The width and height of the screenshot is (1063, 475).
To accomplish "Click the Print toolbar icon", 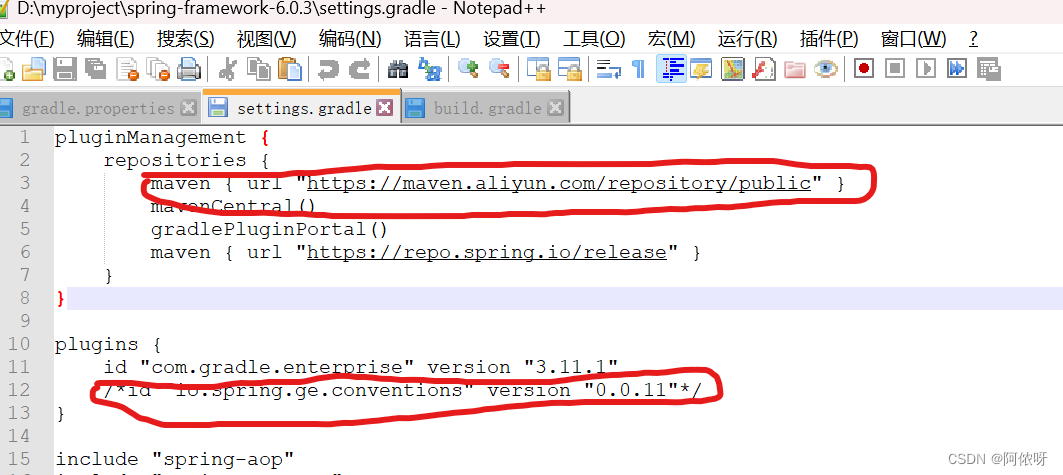I will coord(188,68).
